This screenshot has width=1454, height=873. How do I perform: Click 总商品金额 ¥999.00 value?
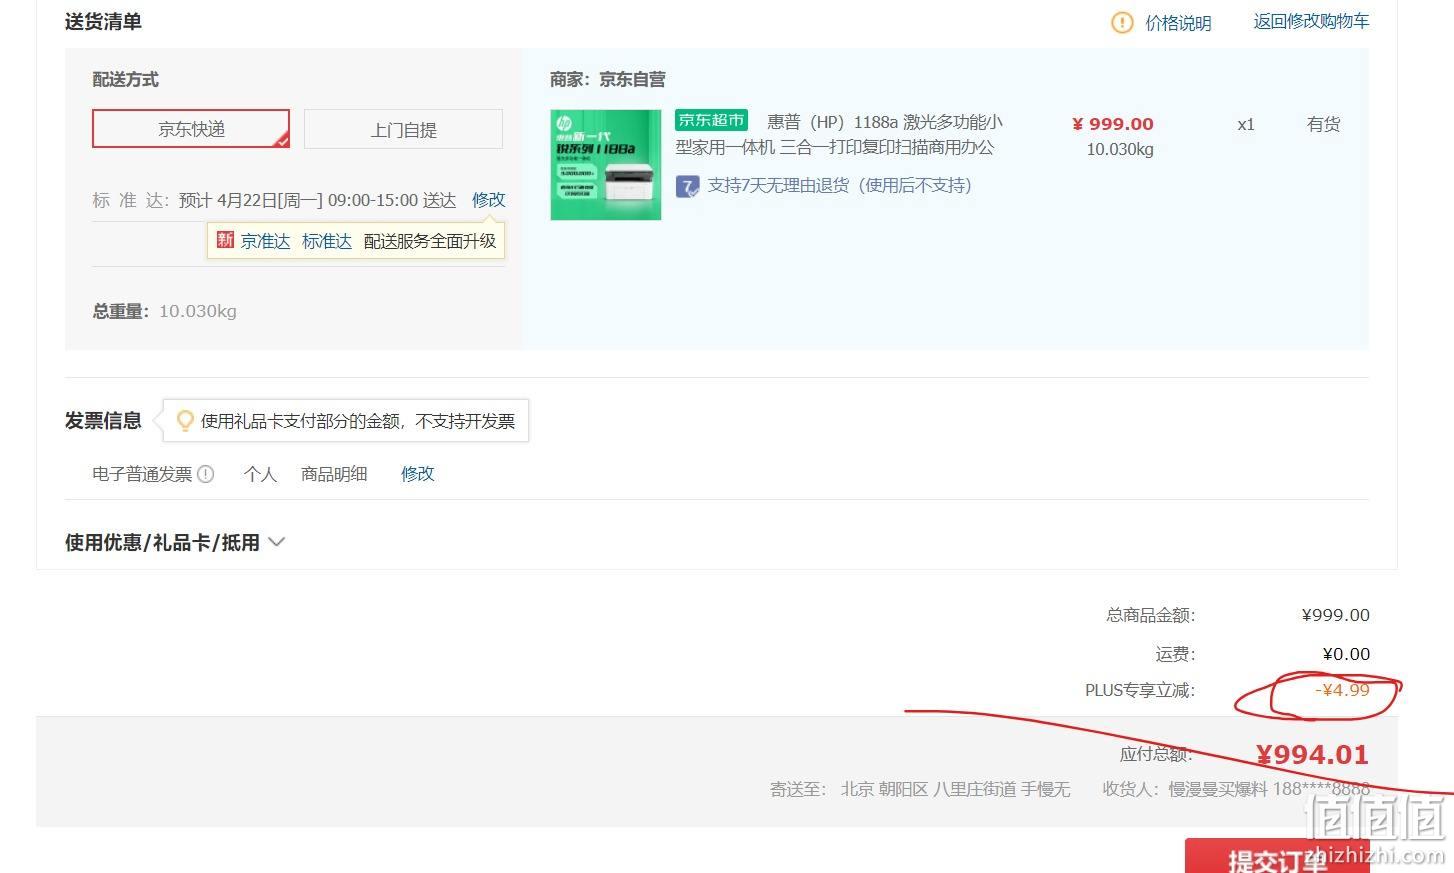1336,615
